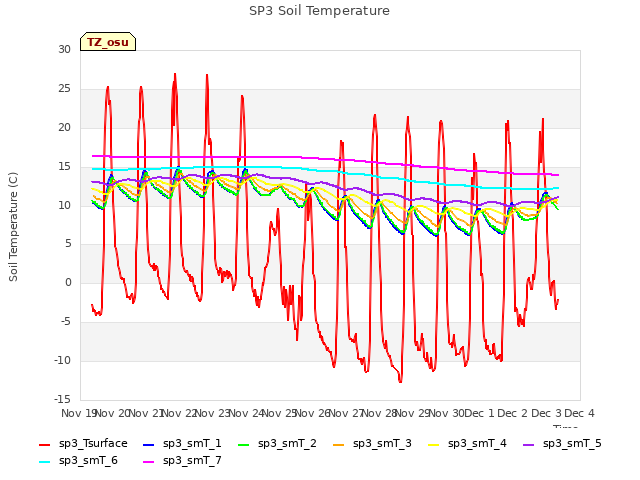Toggle the sp3_smT_1 legend entry

tap(182, 444)
